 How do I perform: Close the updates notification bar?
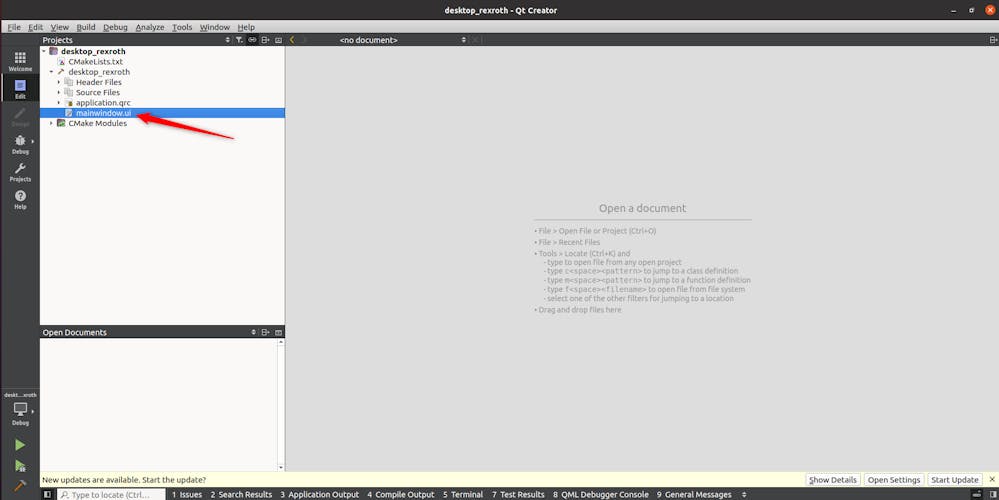click(992, 479)
